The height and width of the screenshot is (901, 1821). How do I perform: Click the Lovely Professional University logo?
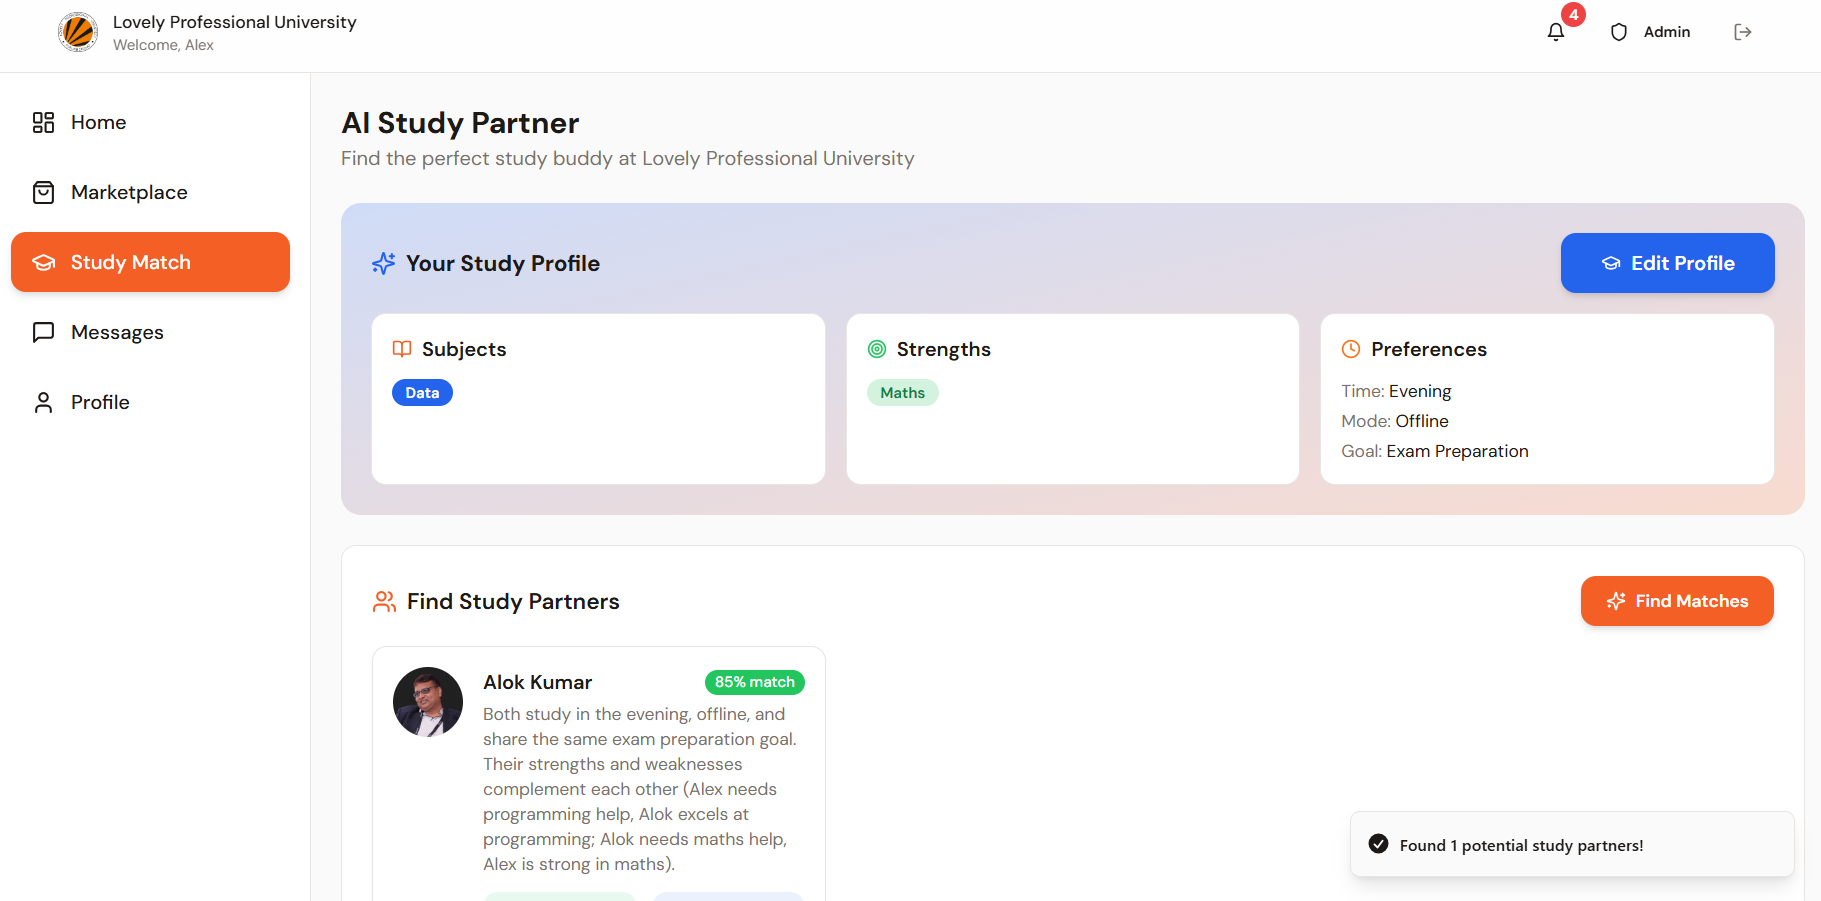click(x=78, y=32)
